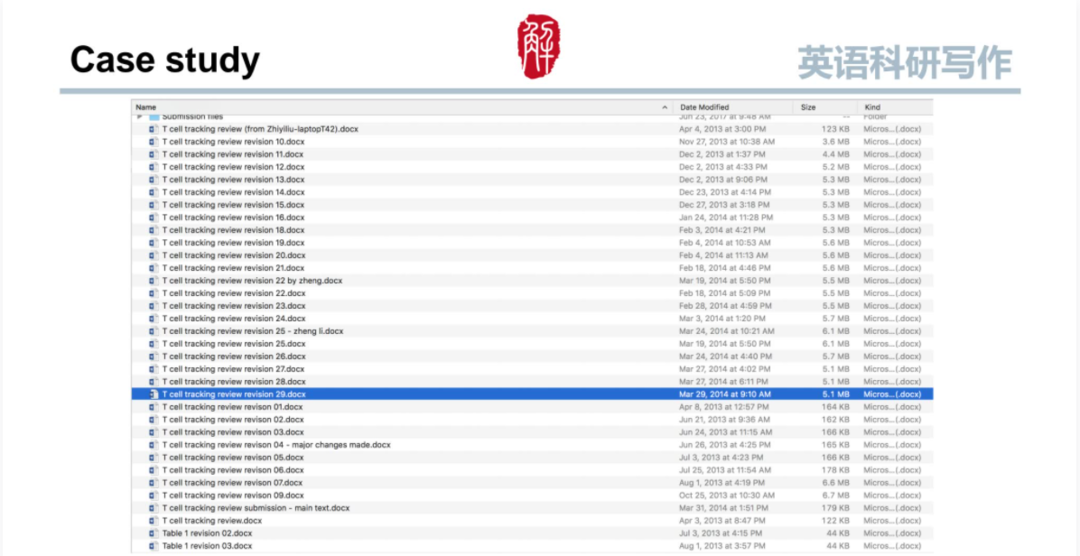This screenshot has height=556, width=1080.
Task: Click the size value '178 KB'
Action: tap(835, 470)
